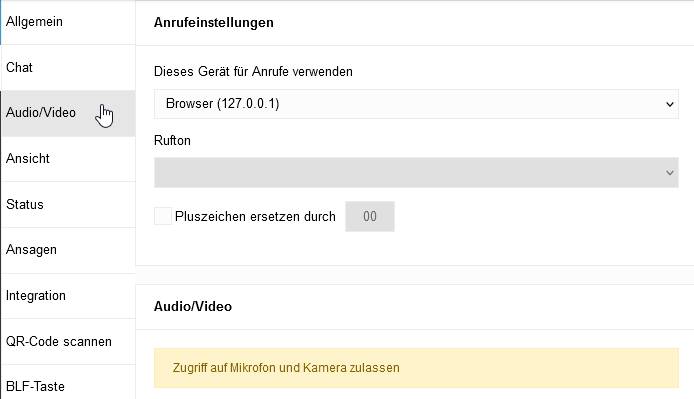Click the 'Dieses Gerät für Anrufe verwenden' label

click(253, 72)
